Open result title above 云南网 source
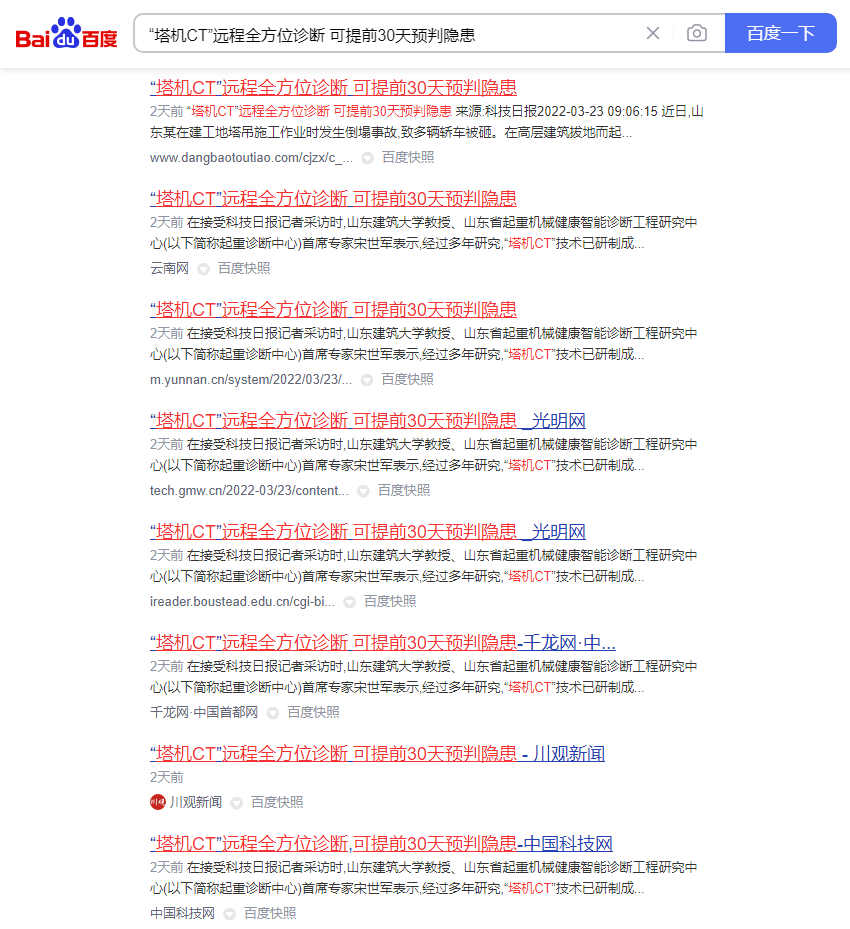 [x=333, y=198]
